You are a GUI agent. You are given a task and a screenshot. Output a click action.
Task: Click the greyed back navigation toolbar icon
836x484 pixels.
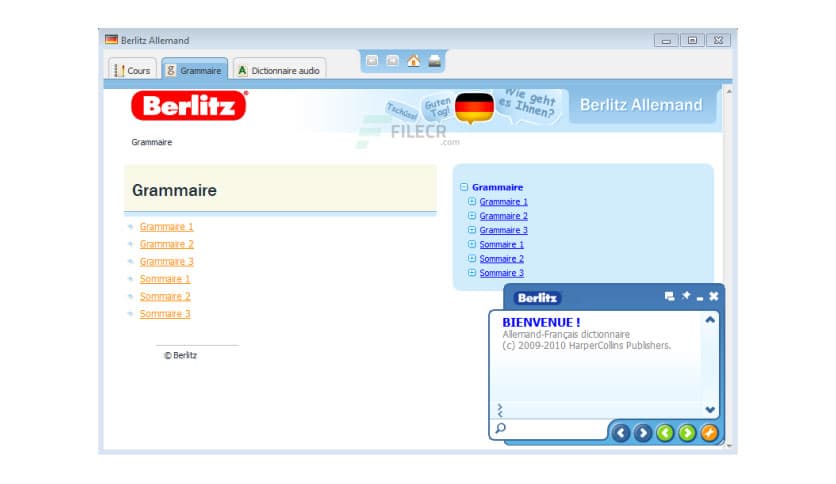372,61
